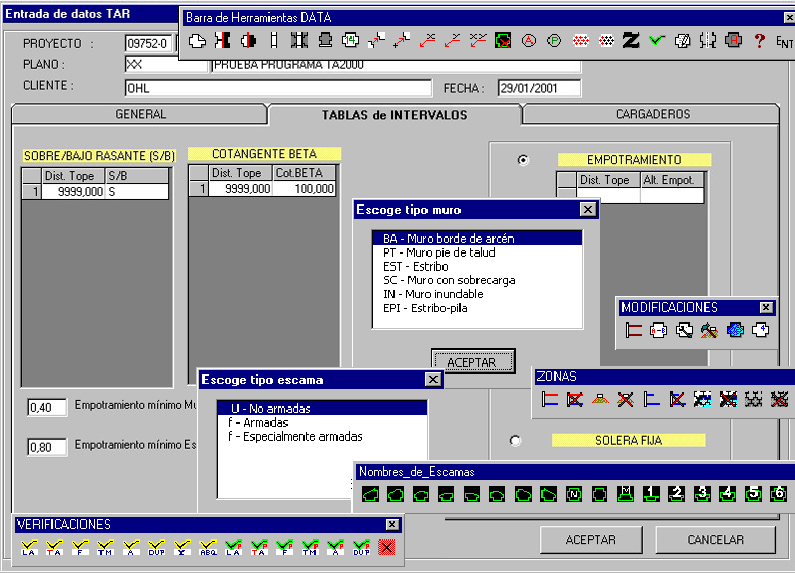
Task: Close the MODIFICACIONES palette
Action: 766,307
